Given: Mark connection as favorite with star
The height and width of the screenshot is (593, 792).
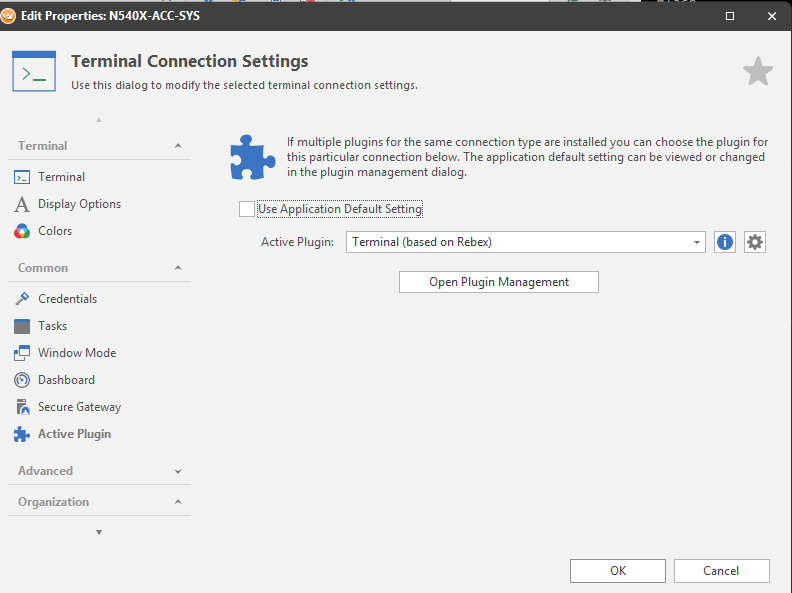Looking at the screenshot, I should (757, 72).
